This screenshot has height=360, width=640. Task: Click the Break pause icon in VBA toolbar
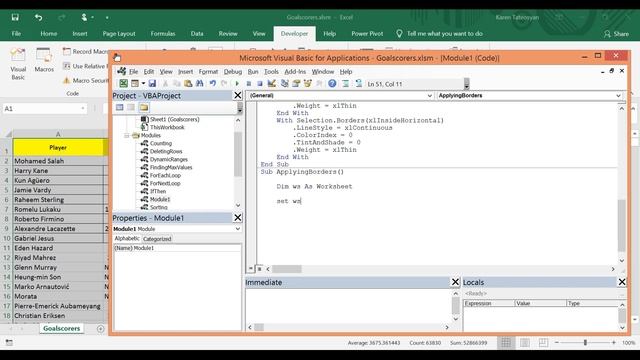[249, 83]
